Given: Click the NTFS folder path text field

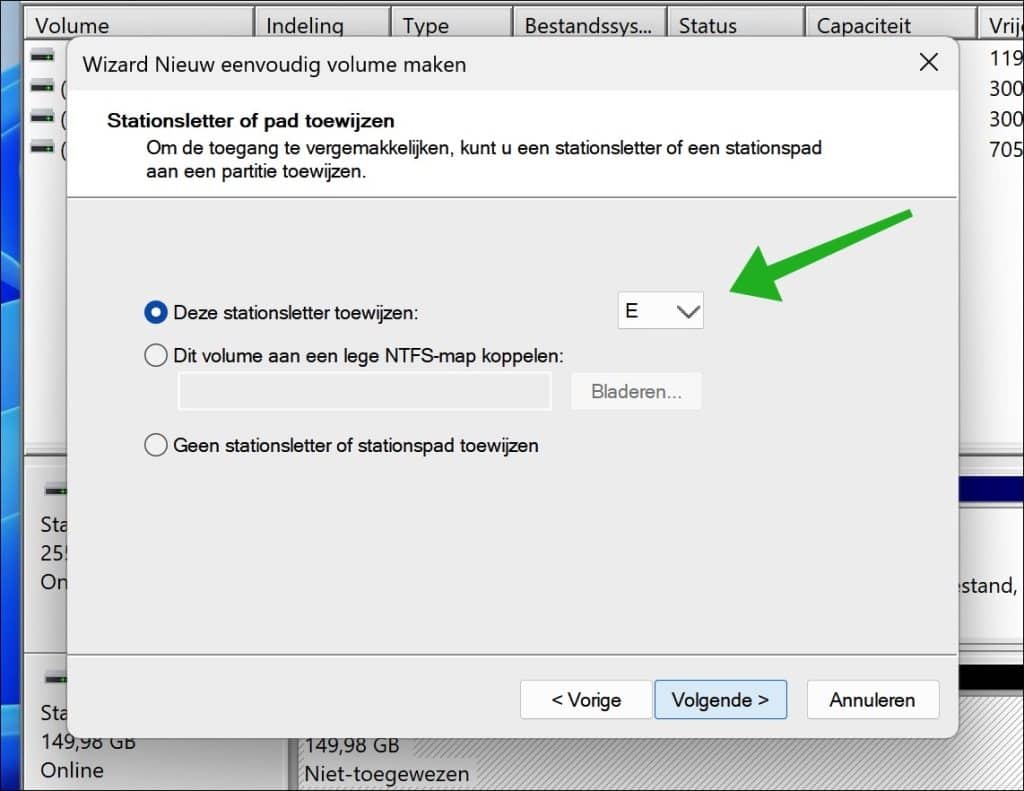Looking at the screenshot, I should pyautogui.click(x=364, y=392).
